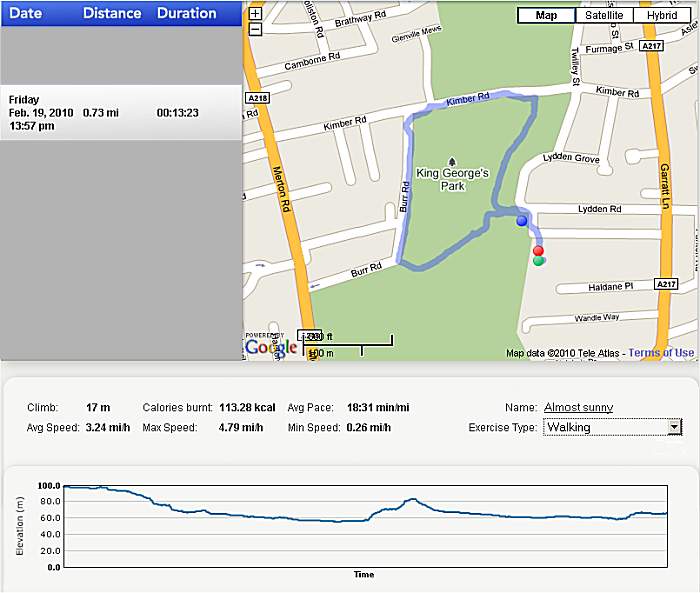
Task: Click the King George's Park tree icon
Action: pos(453,161)
